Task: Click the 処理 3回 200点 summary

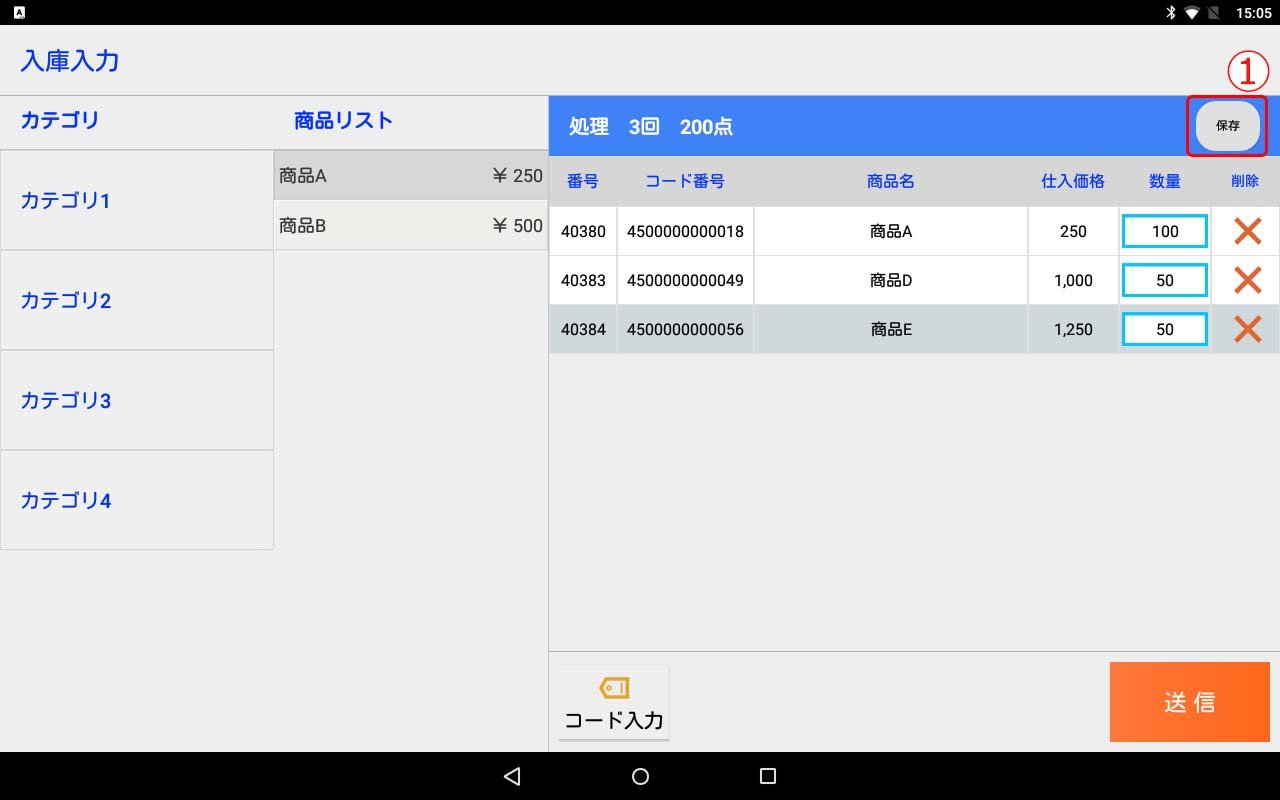Action: click(x=651, y=127)
